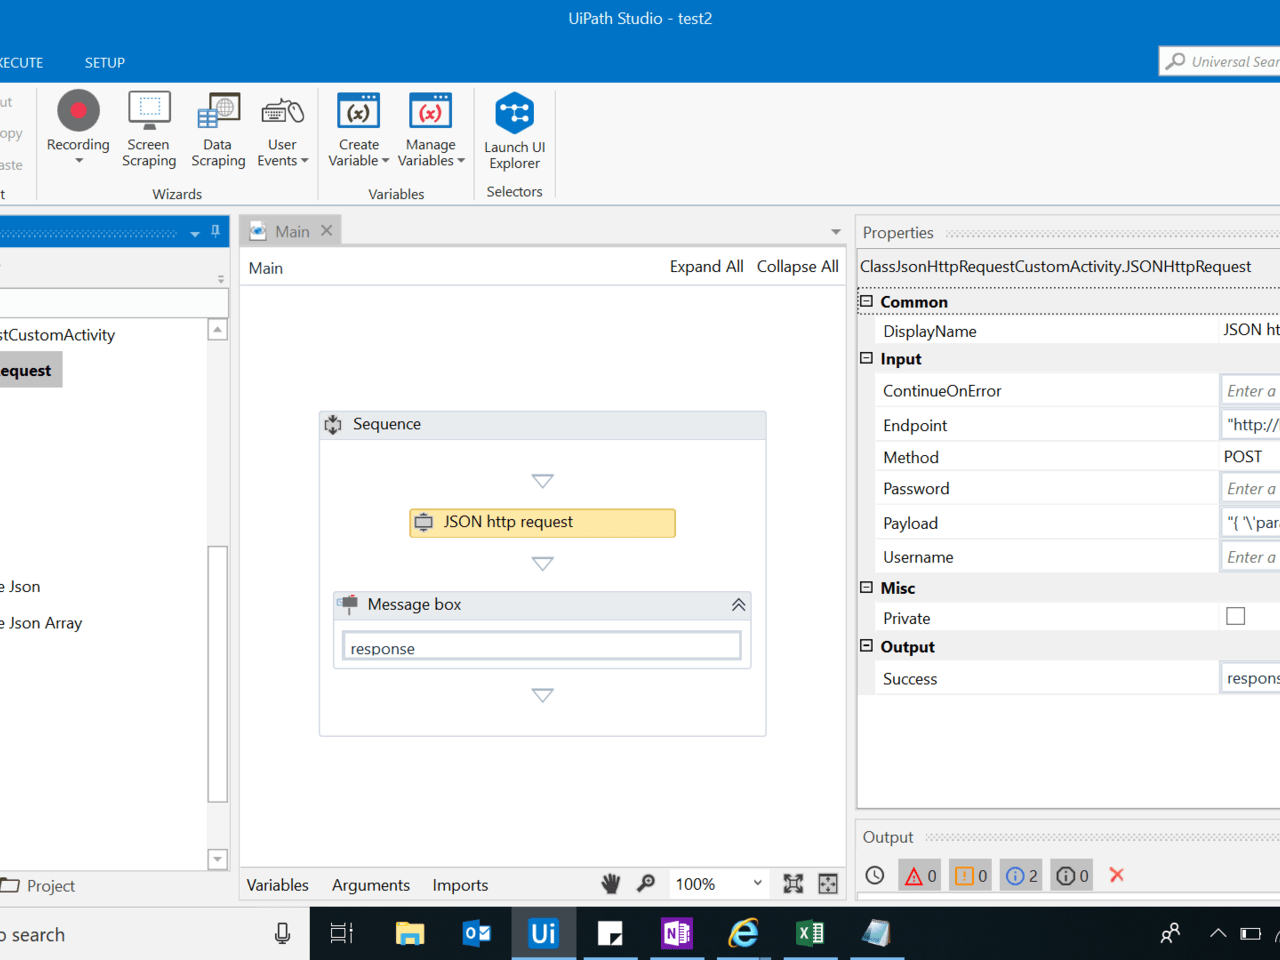Open the Screen Scraping wizard
Screen dimensions: 1280x960
[149, 129]
